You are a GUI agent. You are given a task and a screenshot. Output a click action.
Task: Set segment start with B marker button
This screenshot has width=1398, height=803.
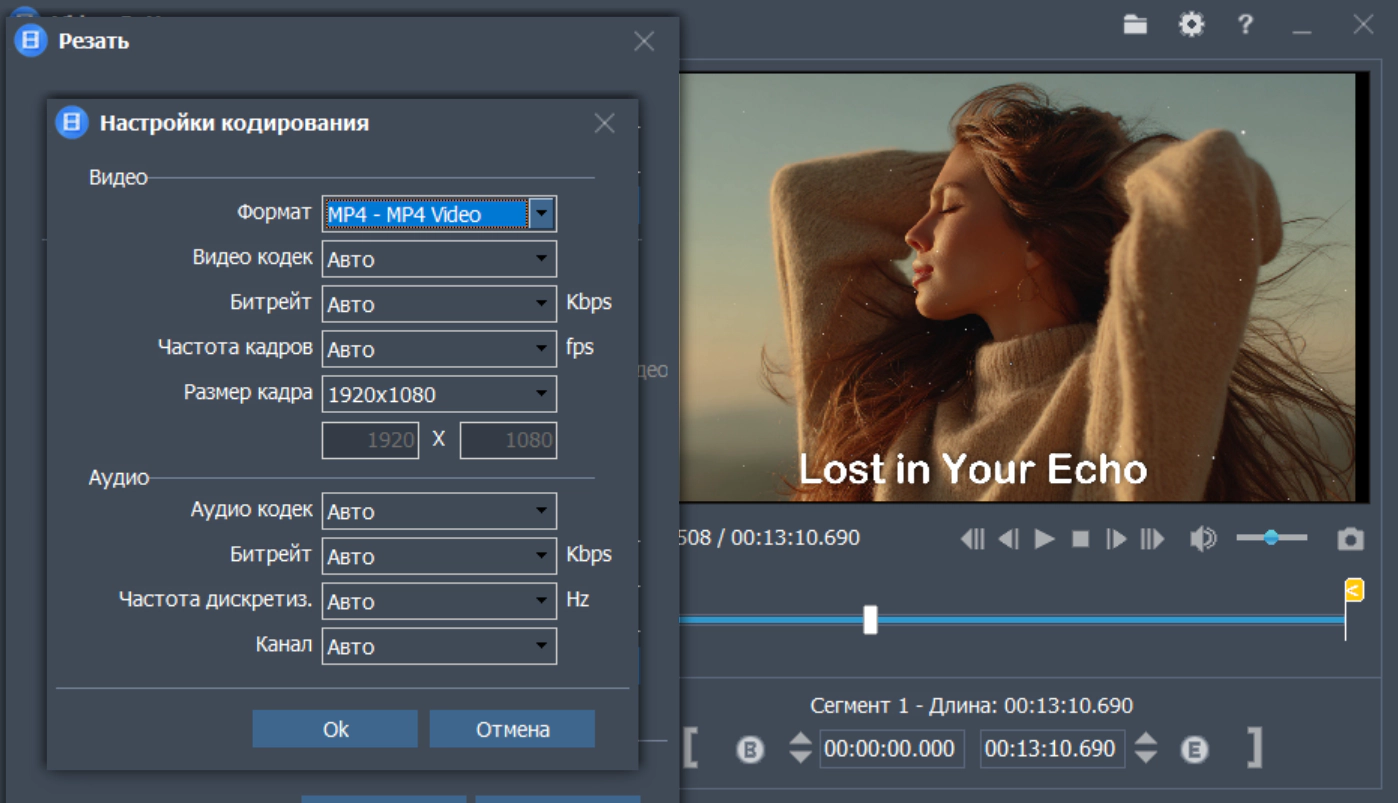pos(750,749)
